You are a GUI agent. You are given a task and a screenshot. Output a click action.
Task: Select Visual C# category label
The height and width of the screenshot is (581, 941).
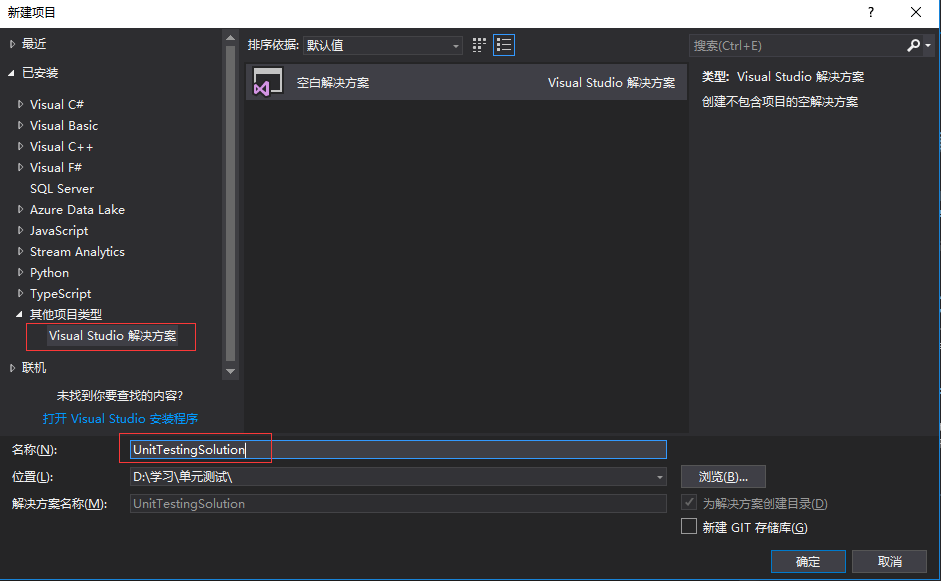57,104
